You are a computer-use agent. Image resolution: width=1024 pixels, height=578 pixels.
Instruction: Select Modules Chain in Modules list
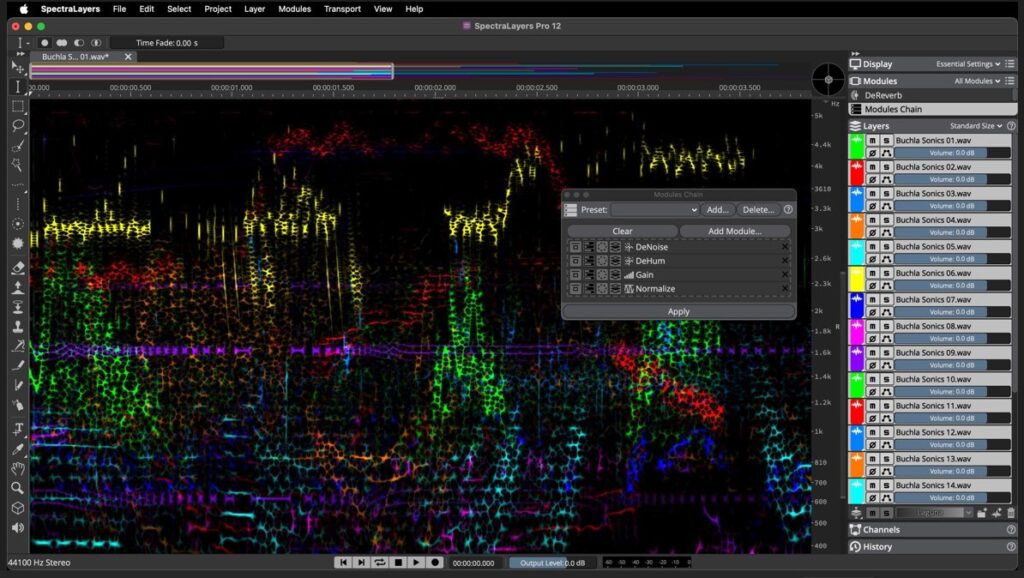(x=933, y=109)
